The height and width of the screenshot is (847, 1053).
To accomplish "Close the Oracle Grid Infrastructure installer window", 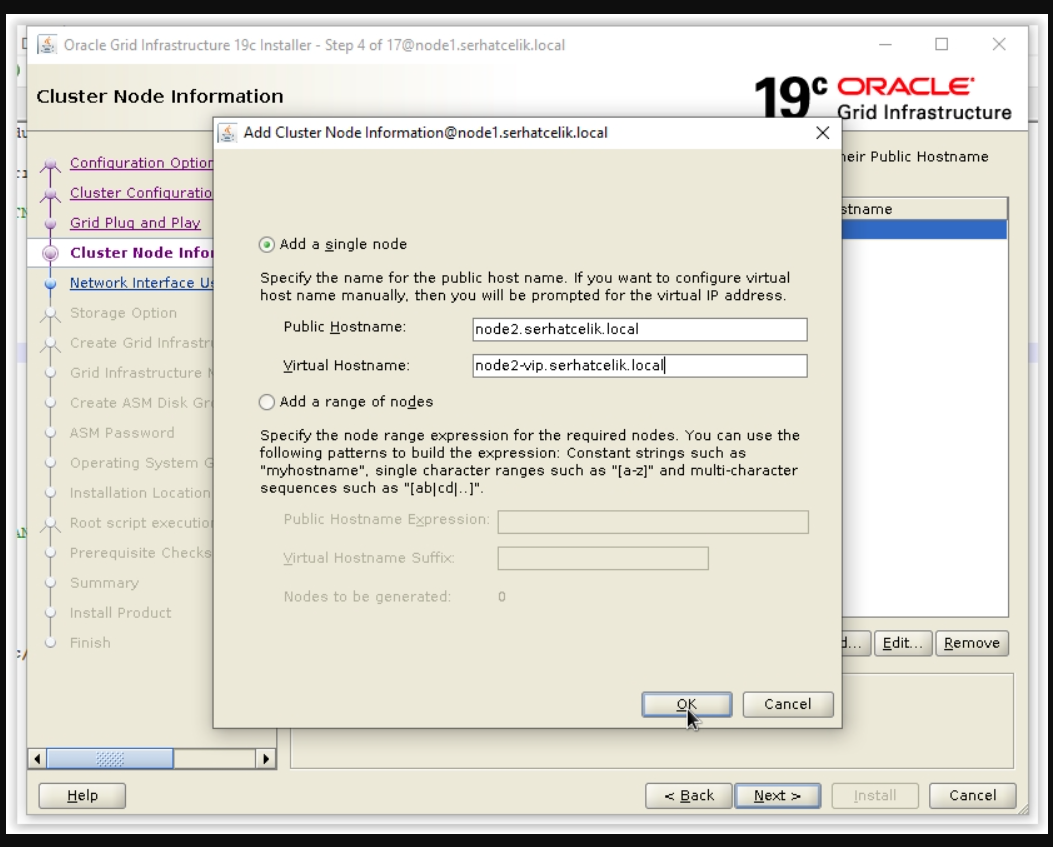I will [999, 44].
